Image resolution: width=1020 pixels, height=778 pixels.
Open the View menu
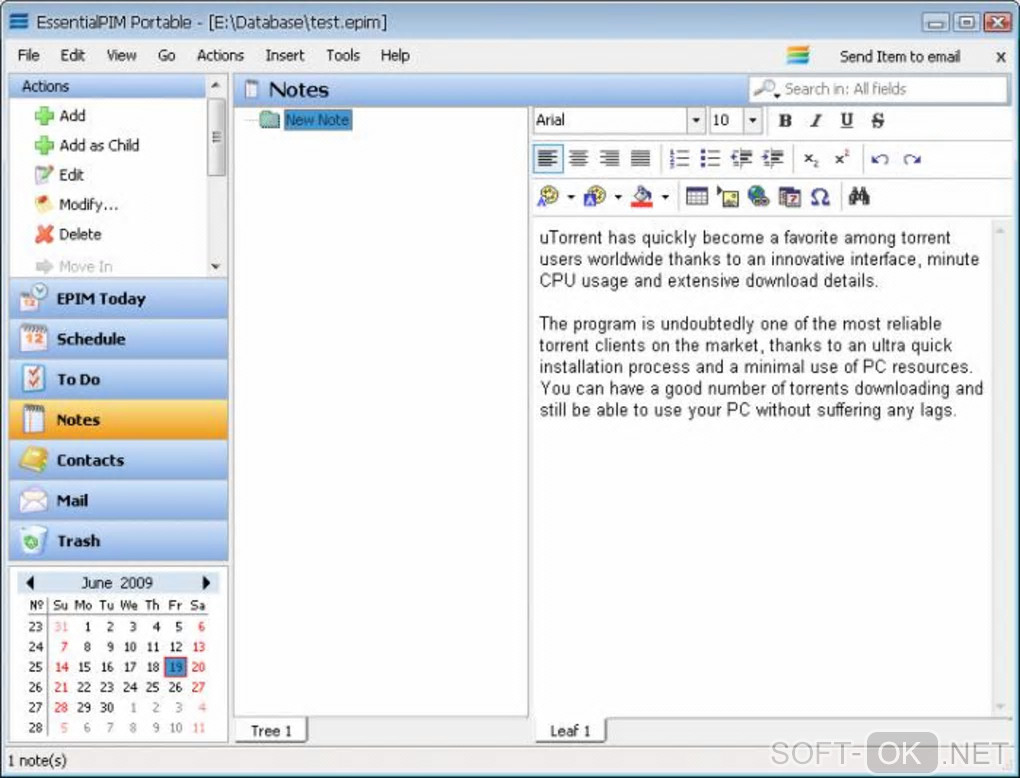tap(122, 55)
